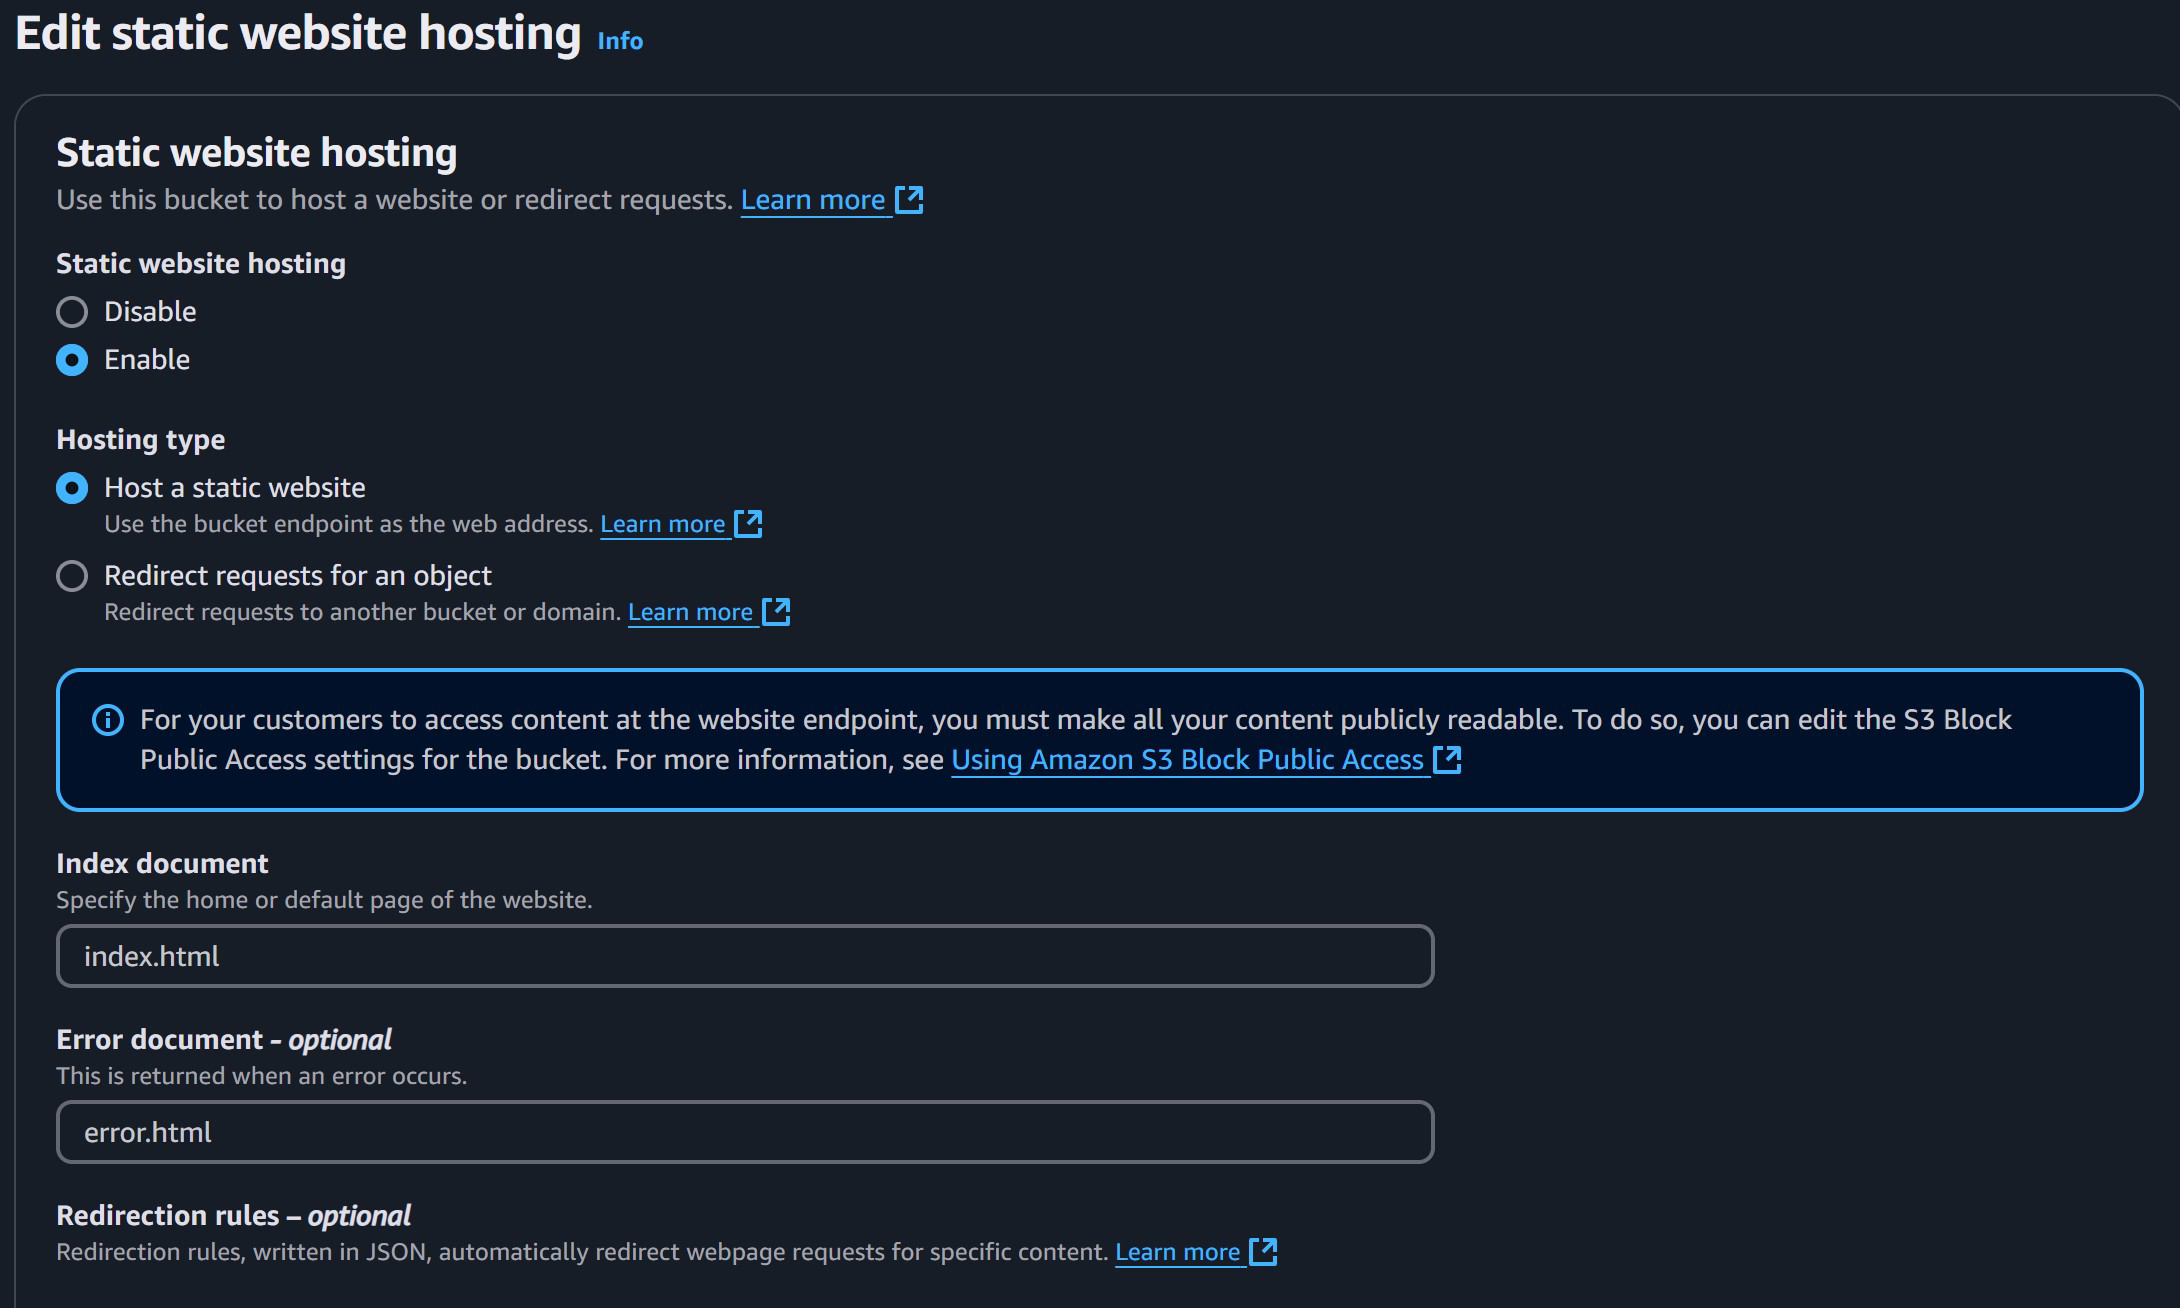This screenshot has height=1308, width=2180.
Task: Click the Index document input field
Action: [x=745, y=956]
